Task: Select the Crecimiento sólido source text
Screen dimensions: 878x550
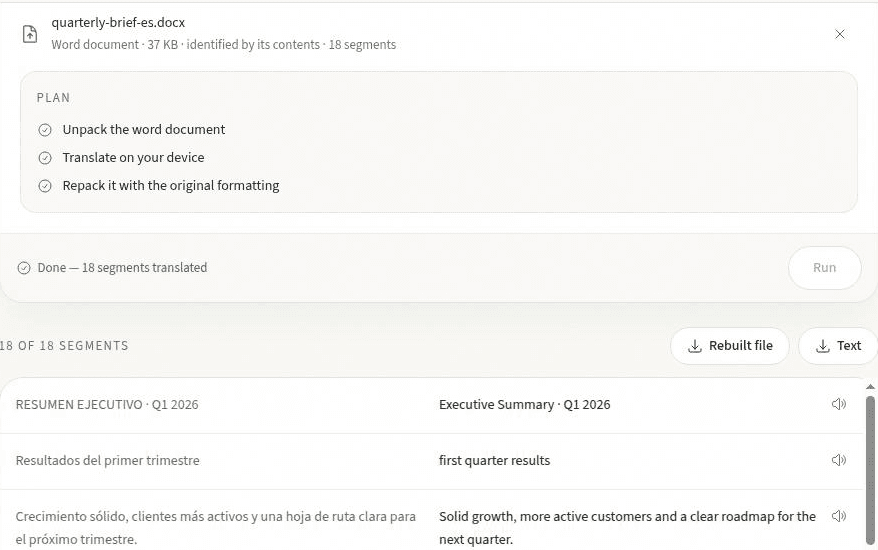Action: pyautogui.click(x=216, y=528)
